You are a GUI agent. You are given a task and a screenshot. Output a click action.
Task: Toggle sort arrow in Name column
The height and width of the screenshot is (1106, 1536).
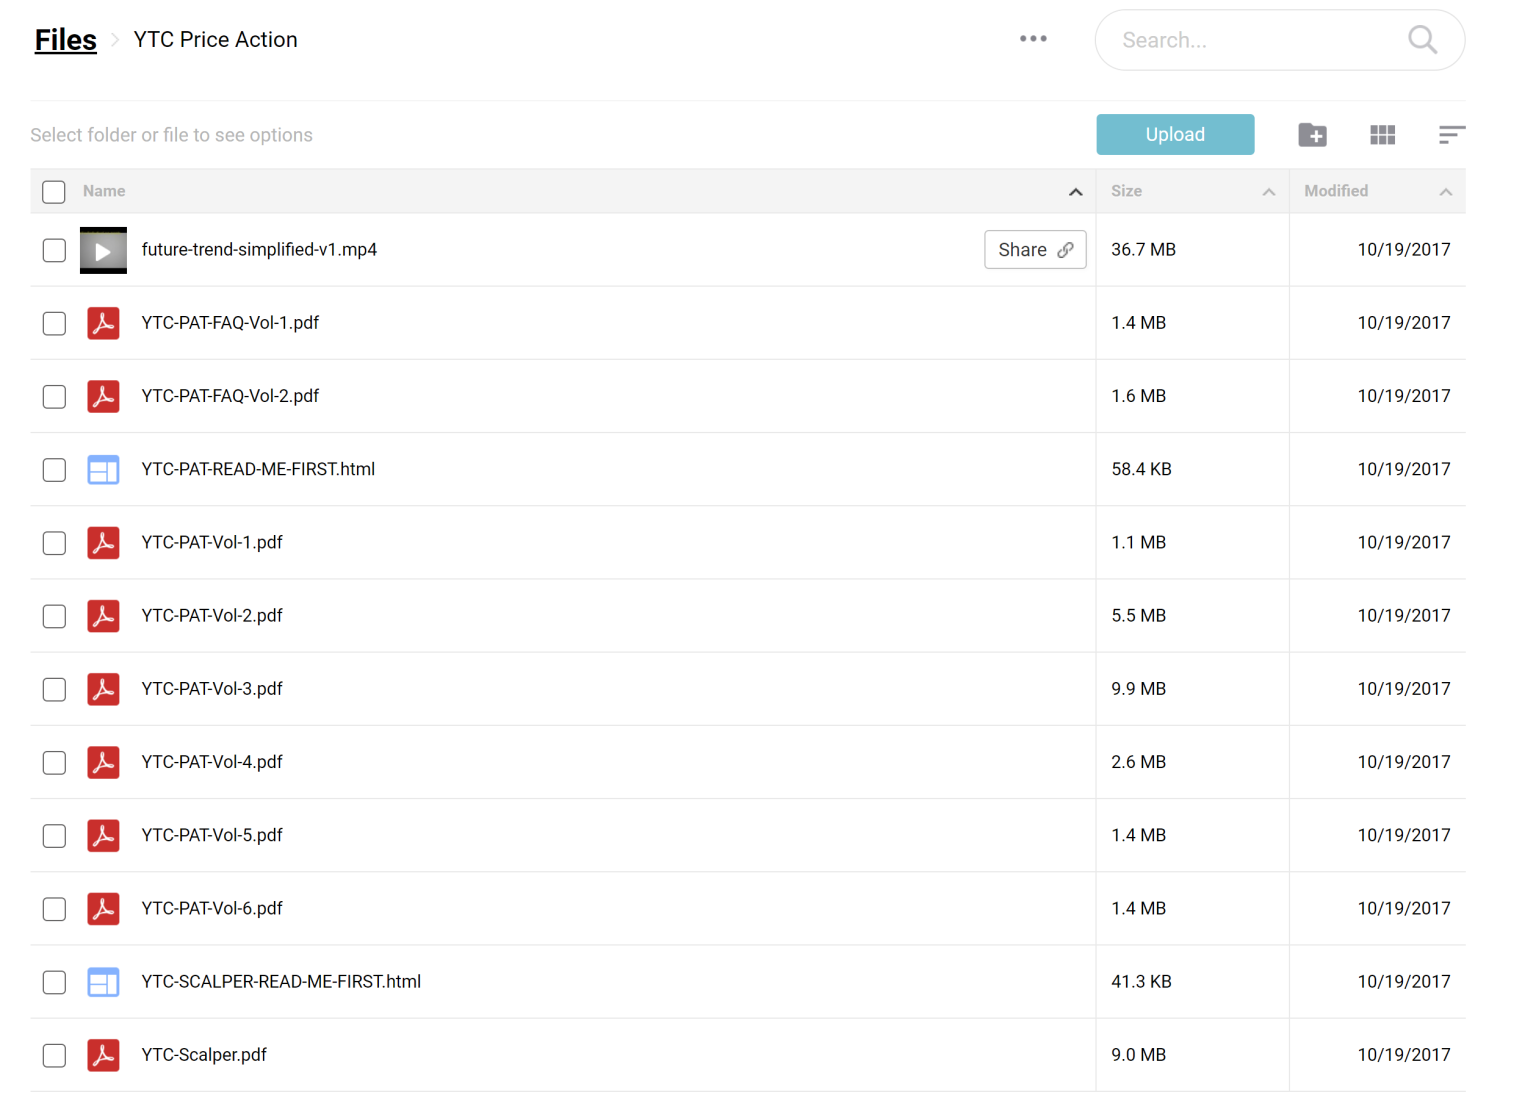pyautogui.click(x=1075, y=192)
